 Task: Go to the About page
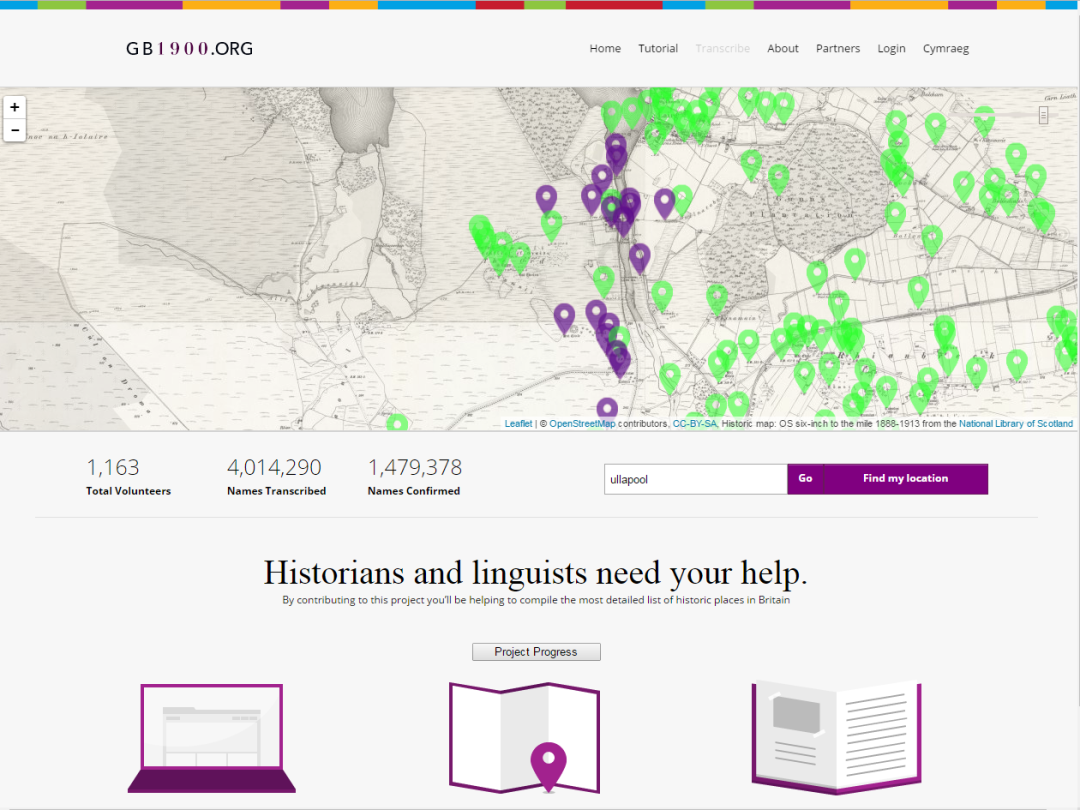click(783, 48)
